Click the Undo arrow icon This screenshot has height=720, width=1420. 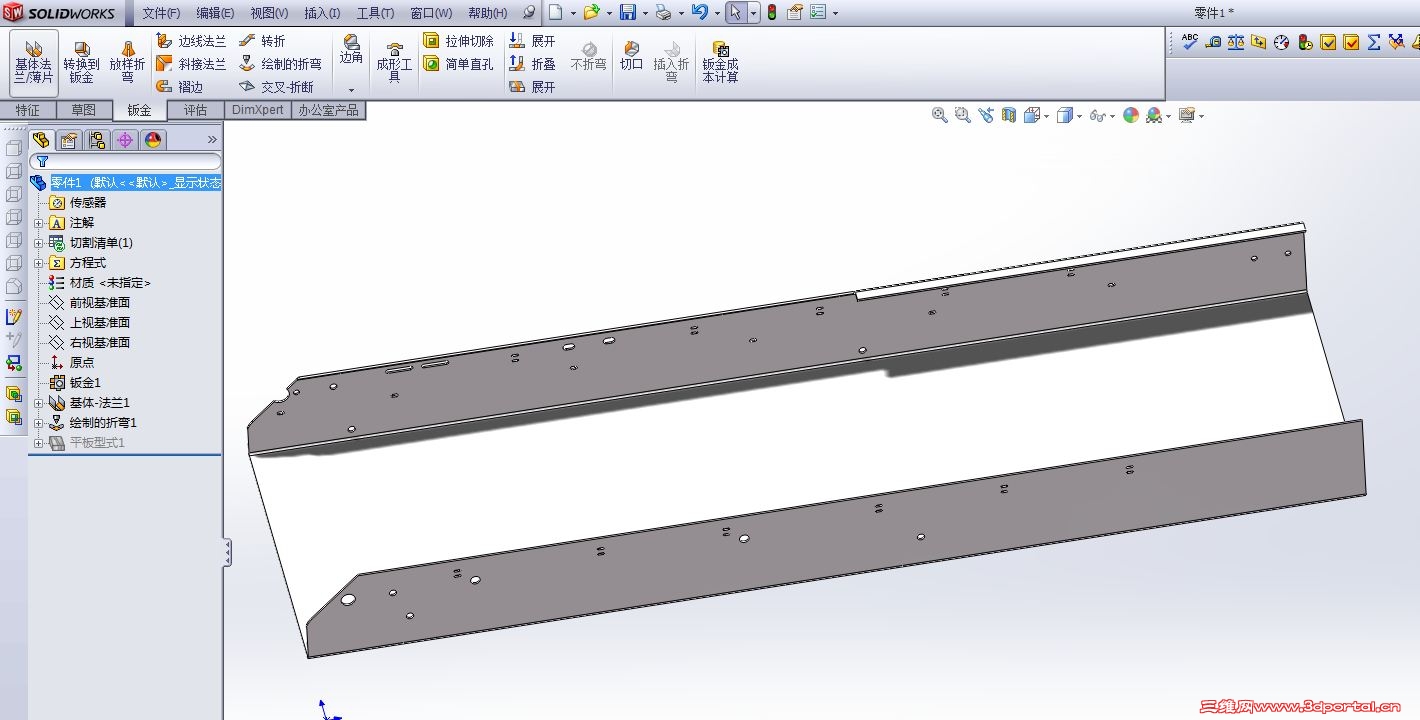tap(699, 12)
